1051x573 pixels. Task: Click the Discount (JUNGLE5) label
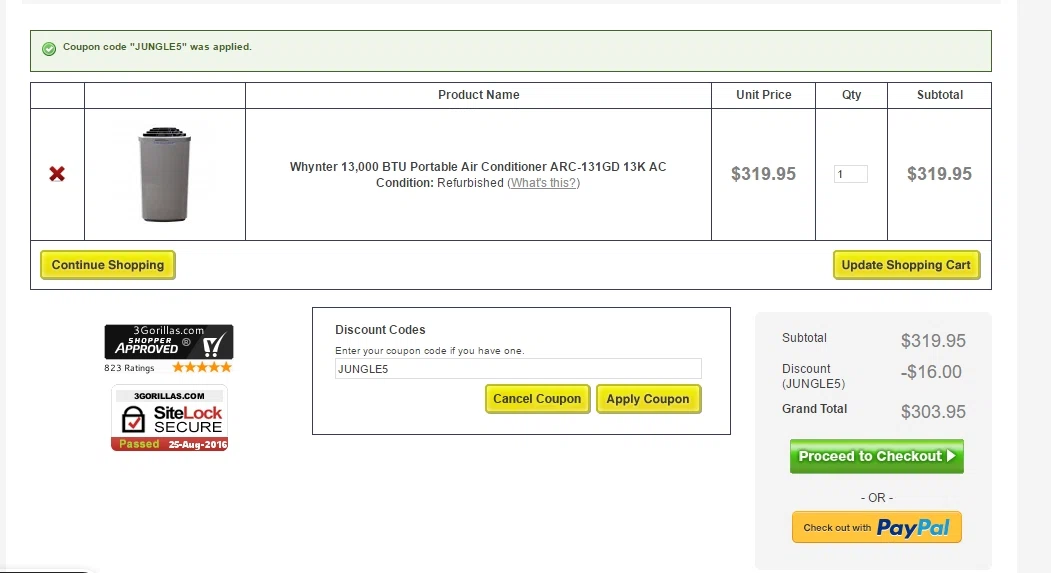(x=814, y=376)
